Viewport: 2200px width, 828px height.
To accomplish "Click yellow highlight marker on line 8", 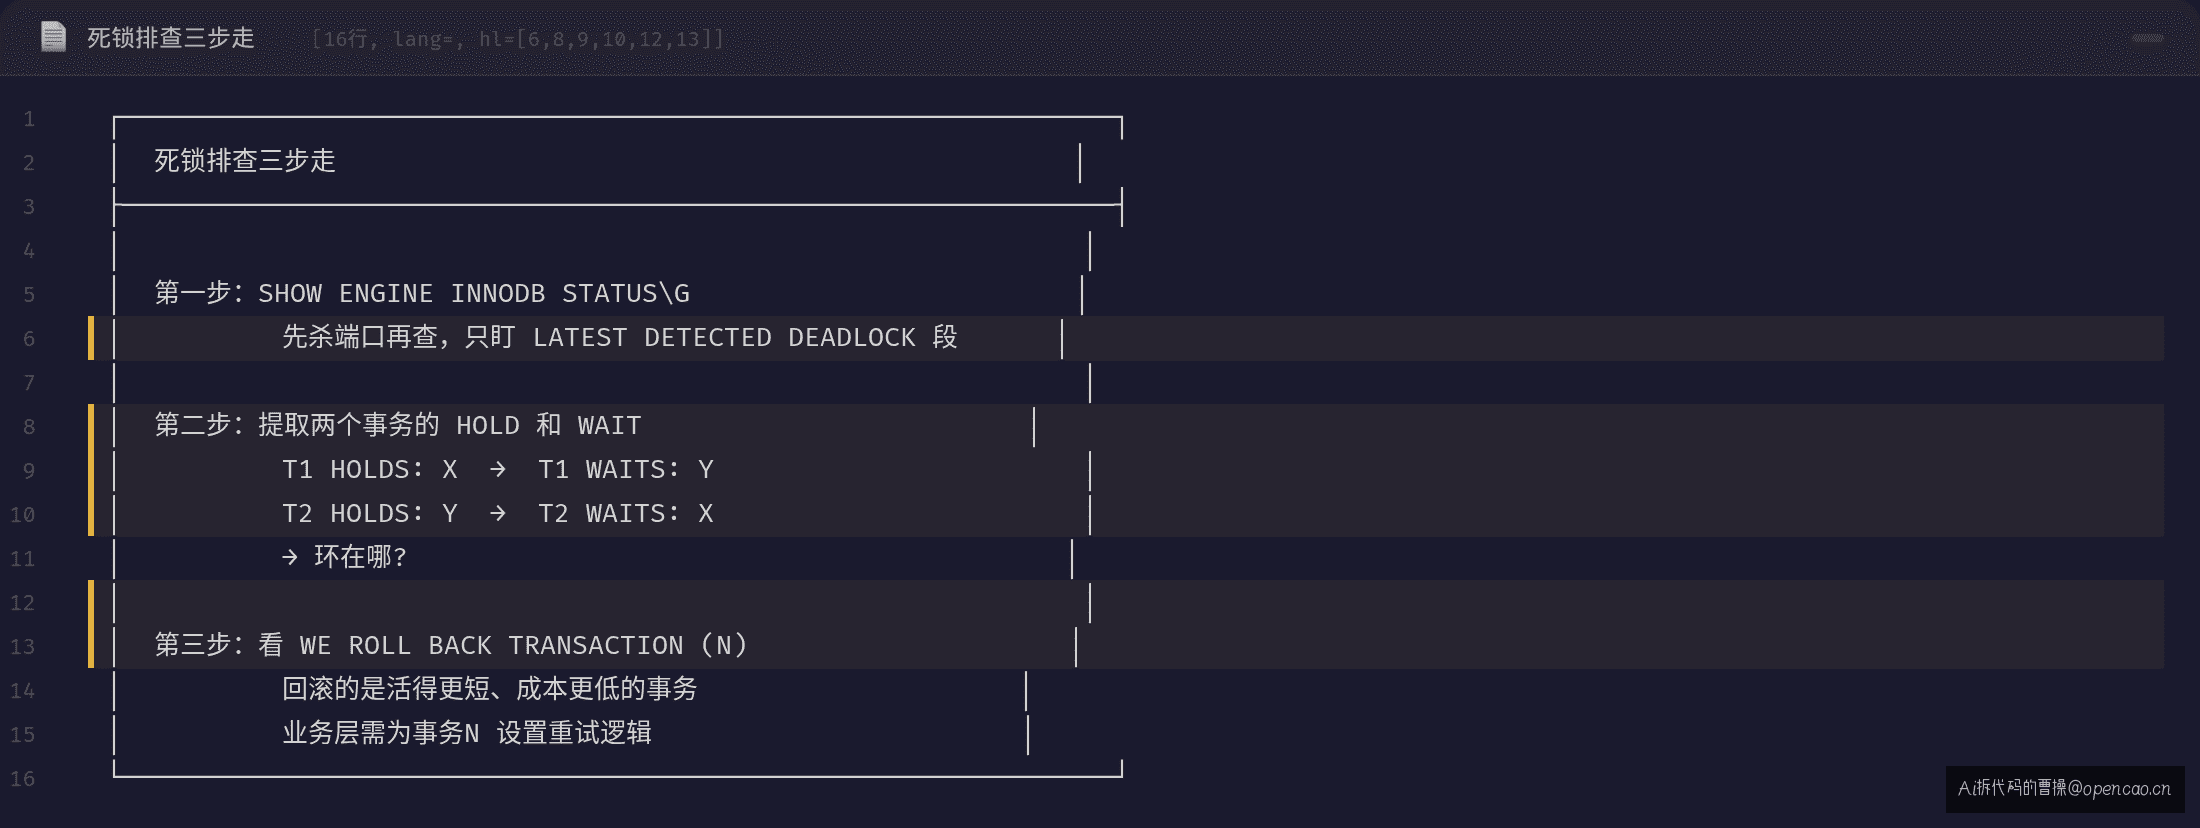I will pos(91,426).
